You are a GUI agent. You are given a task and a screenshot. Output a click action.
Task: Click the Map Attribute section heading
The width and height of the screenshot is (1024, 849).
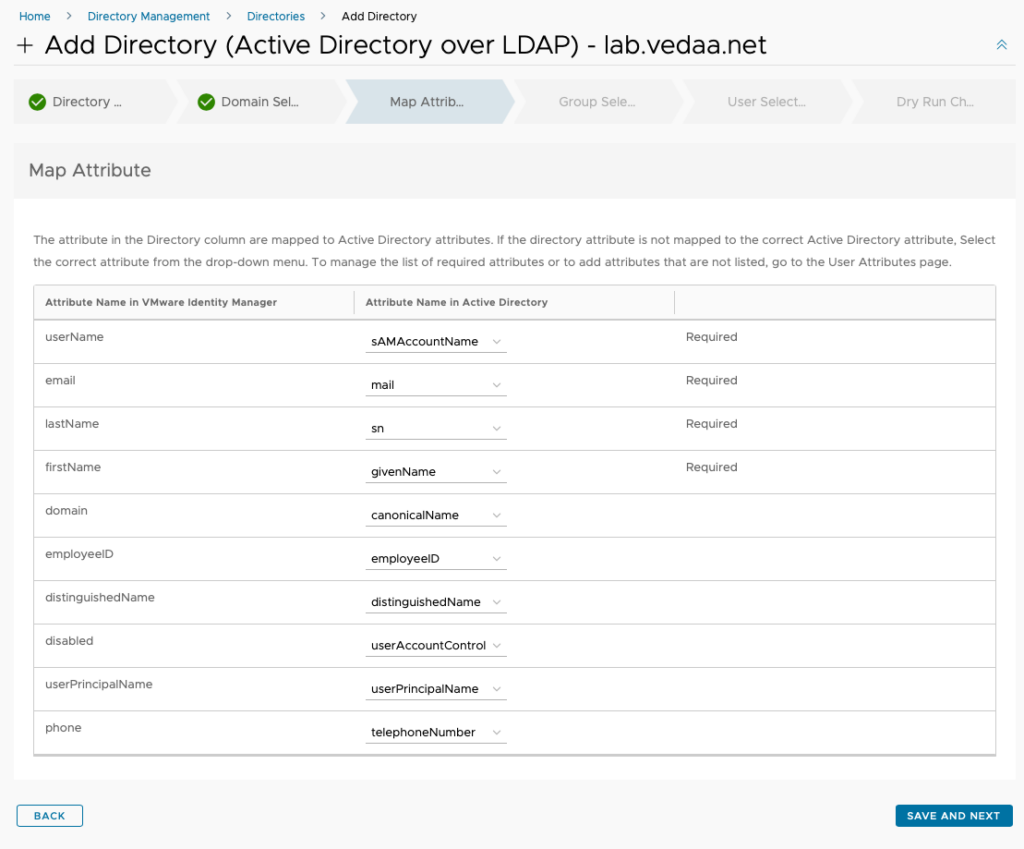click(90, 170)
